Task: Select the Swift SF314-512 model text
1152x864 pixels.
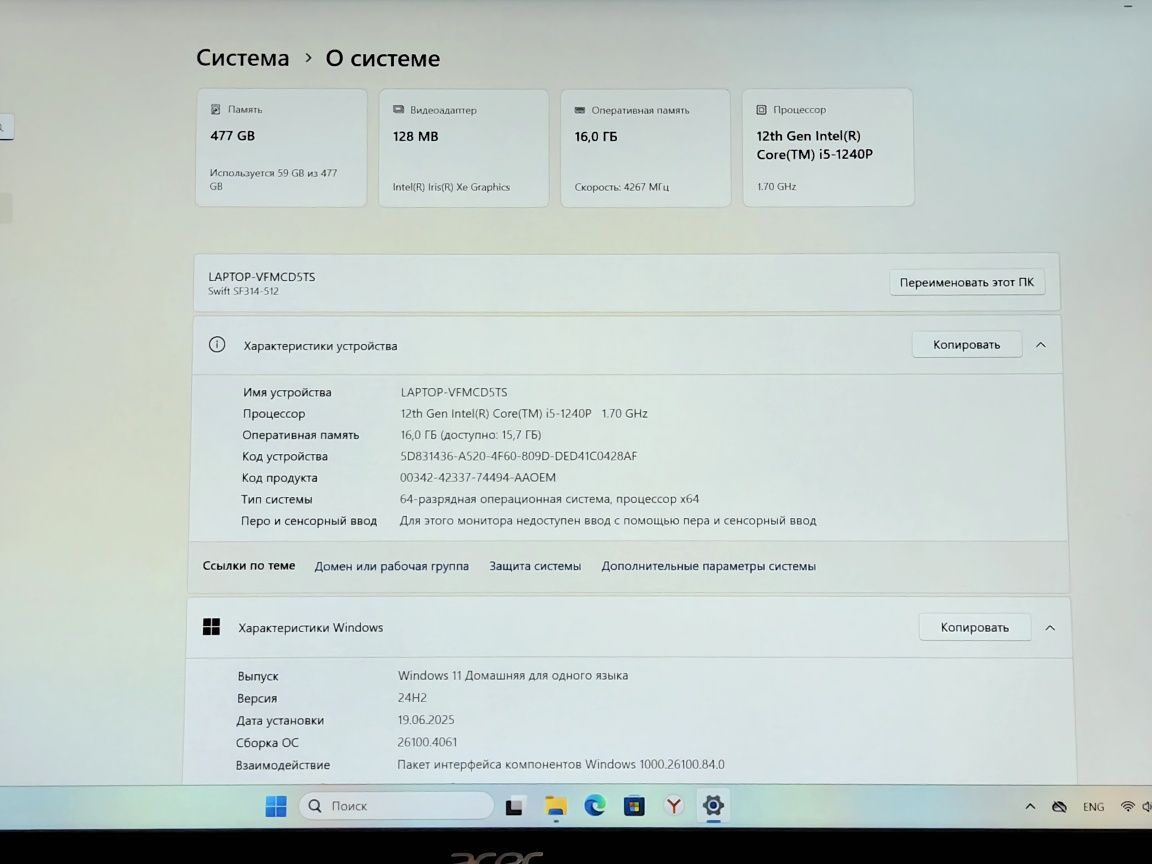Action: [243, 291]
